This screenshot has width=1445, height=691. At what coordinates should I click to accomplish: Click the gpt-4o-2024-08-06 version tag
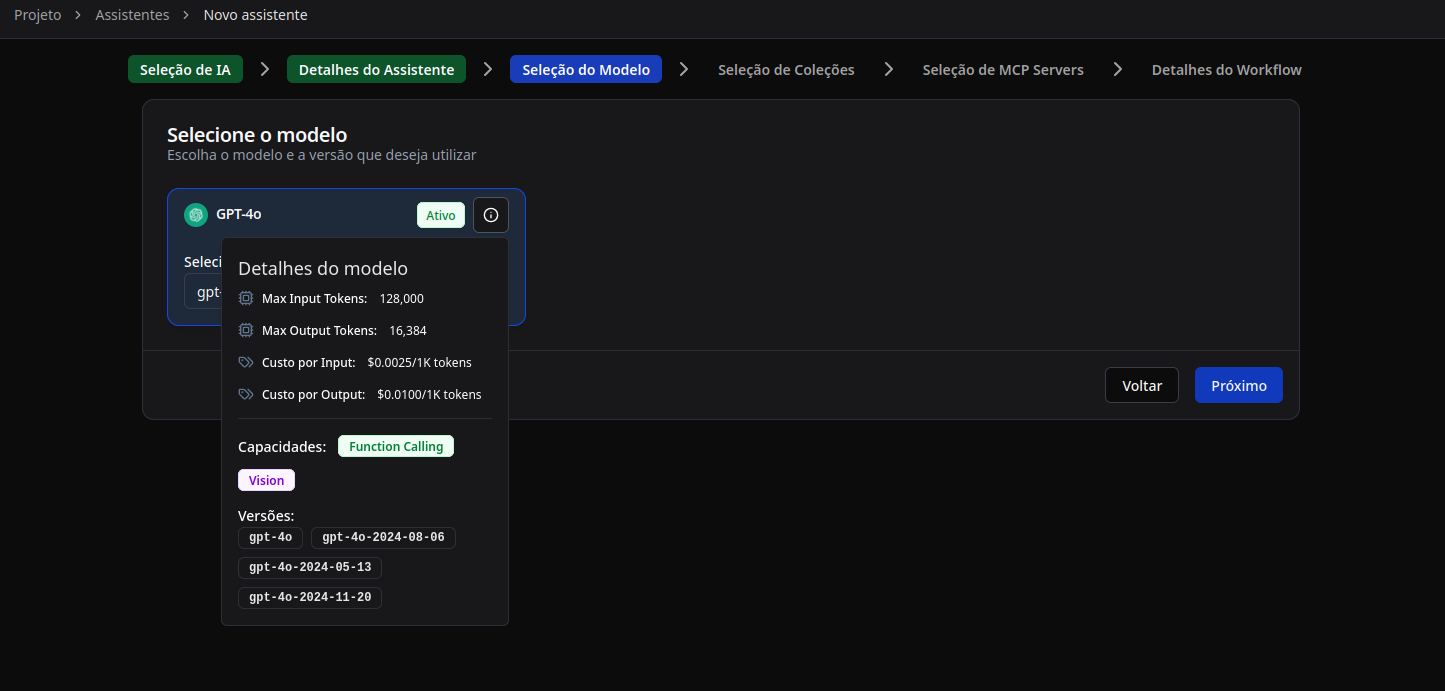pos(383,538)
